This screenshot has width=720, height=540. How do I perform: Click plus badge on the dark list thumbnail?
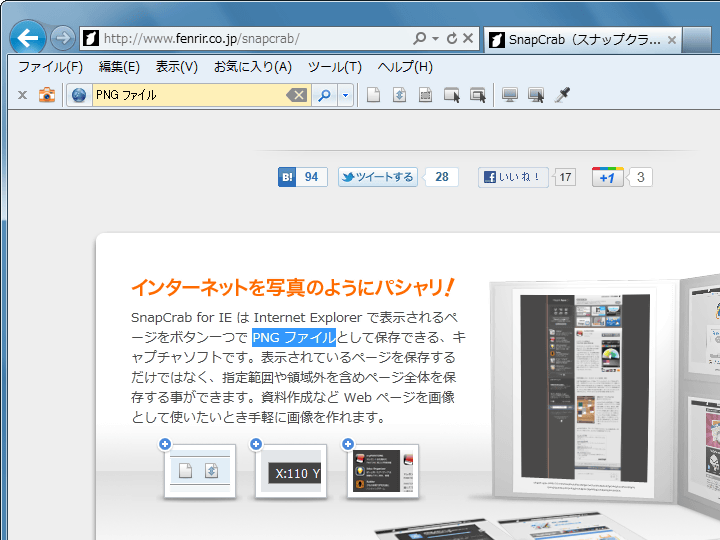point(348,444)
